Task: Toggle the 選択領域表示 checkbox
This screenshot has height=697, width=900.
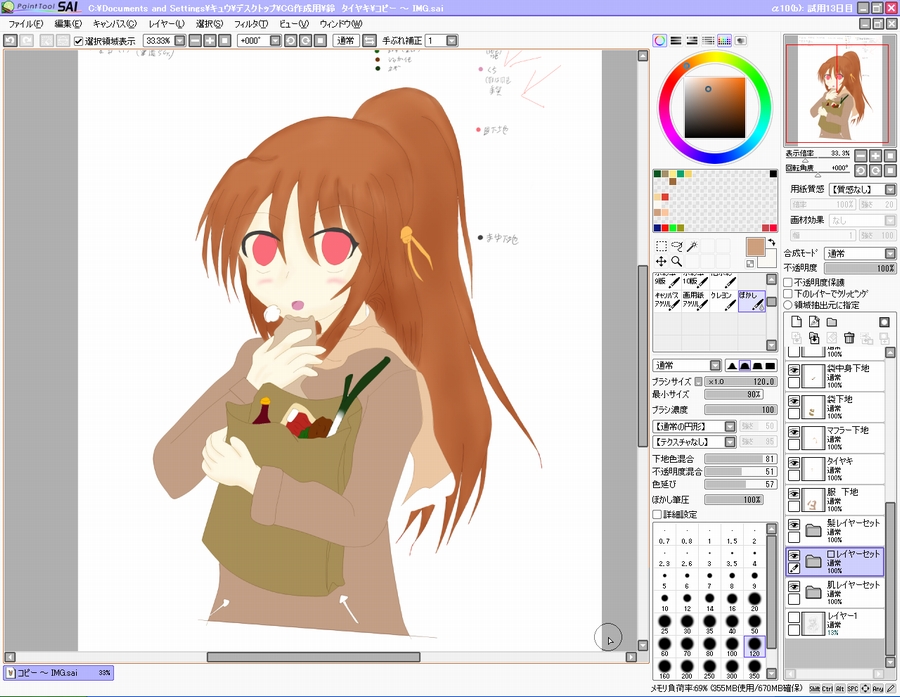Action: click(79, 41)
